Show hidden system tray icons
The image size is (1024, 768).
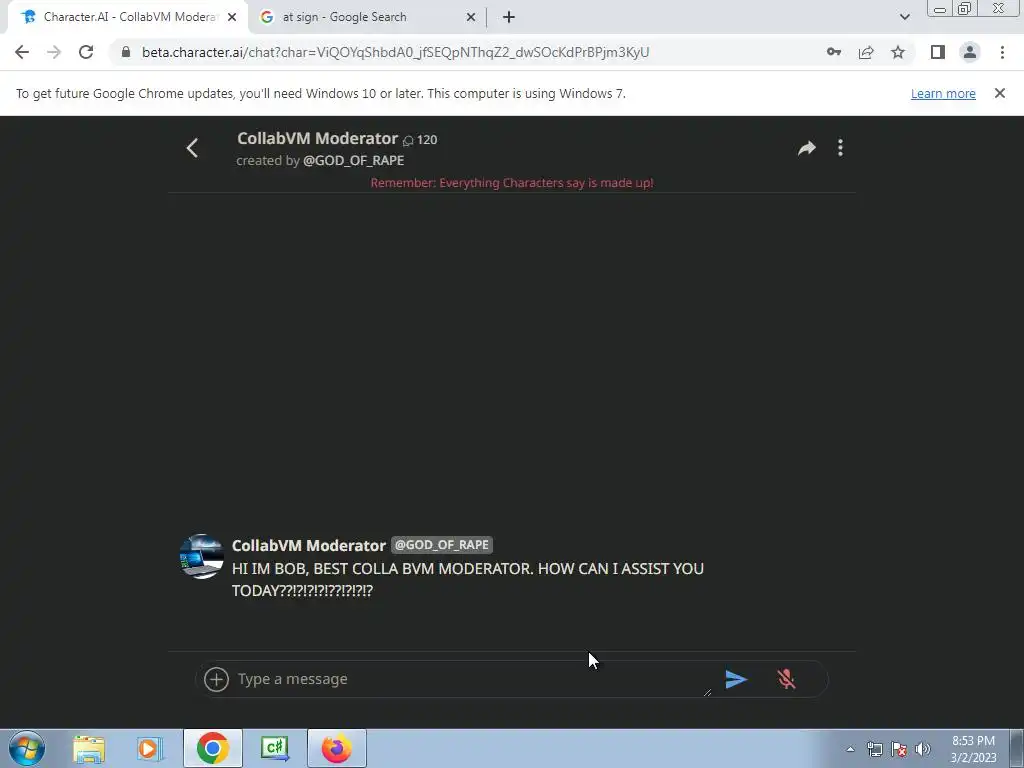pos(850,749)
